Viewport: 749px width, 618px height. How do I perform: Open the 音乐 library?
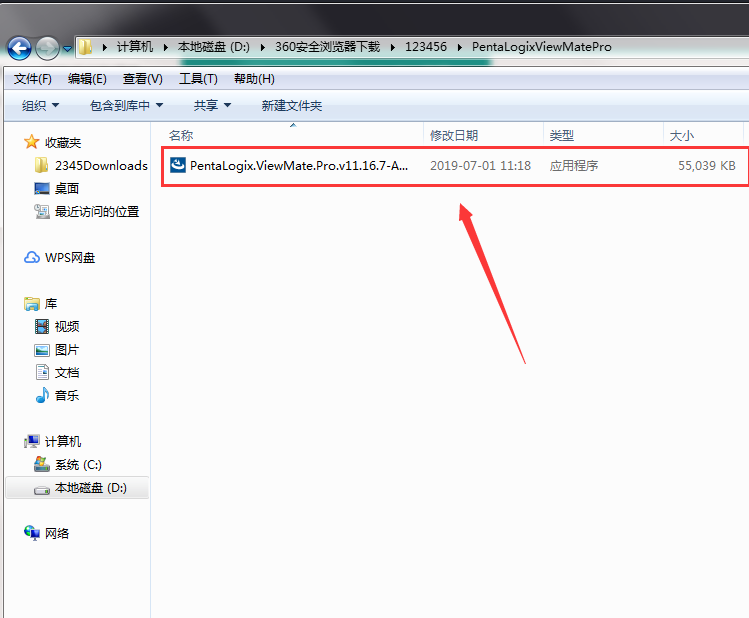pos(67,396)
